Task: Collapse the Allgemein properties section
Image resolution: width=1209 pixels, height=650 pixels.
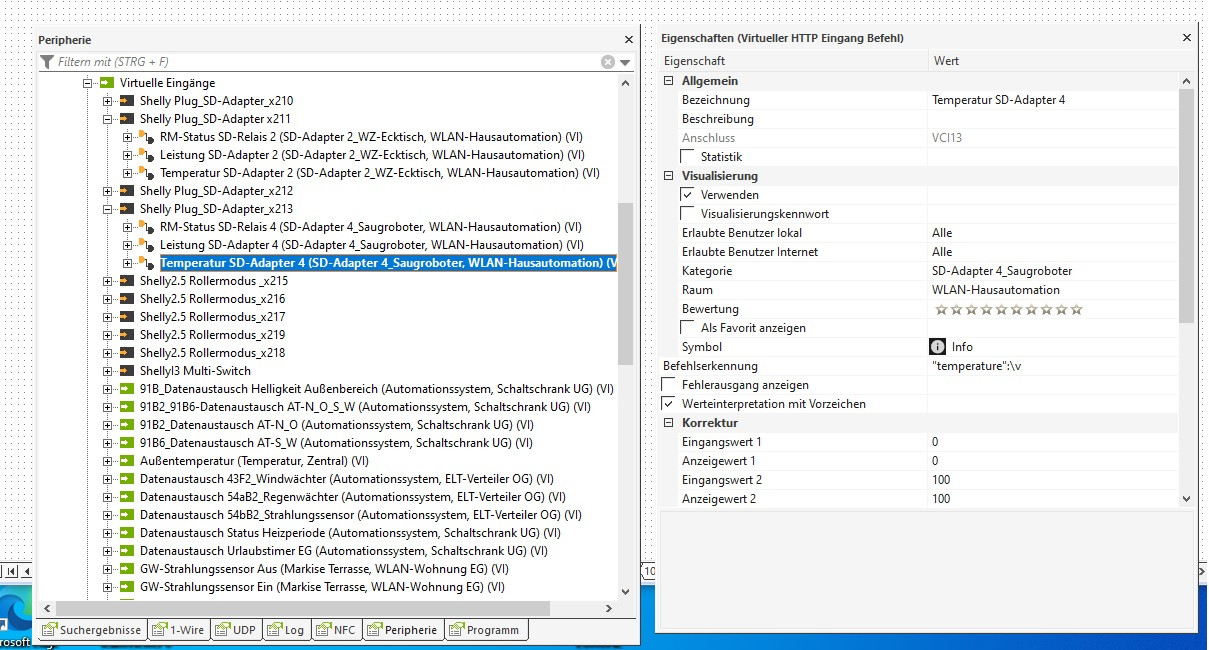Action: (x=669, y=81)
